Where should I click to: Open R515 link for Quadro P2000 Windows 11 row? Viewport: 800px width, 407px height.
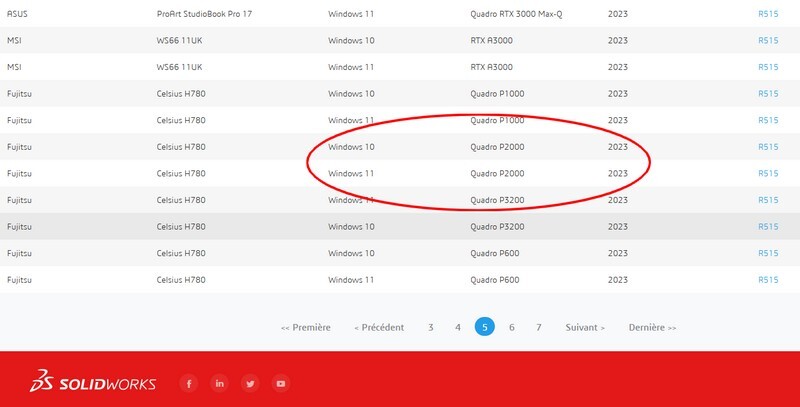pos(768,173)
